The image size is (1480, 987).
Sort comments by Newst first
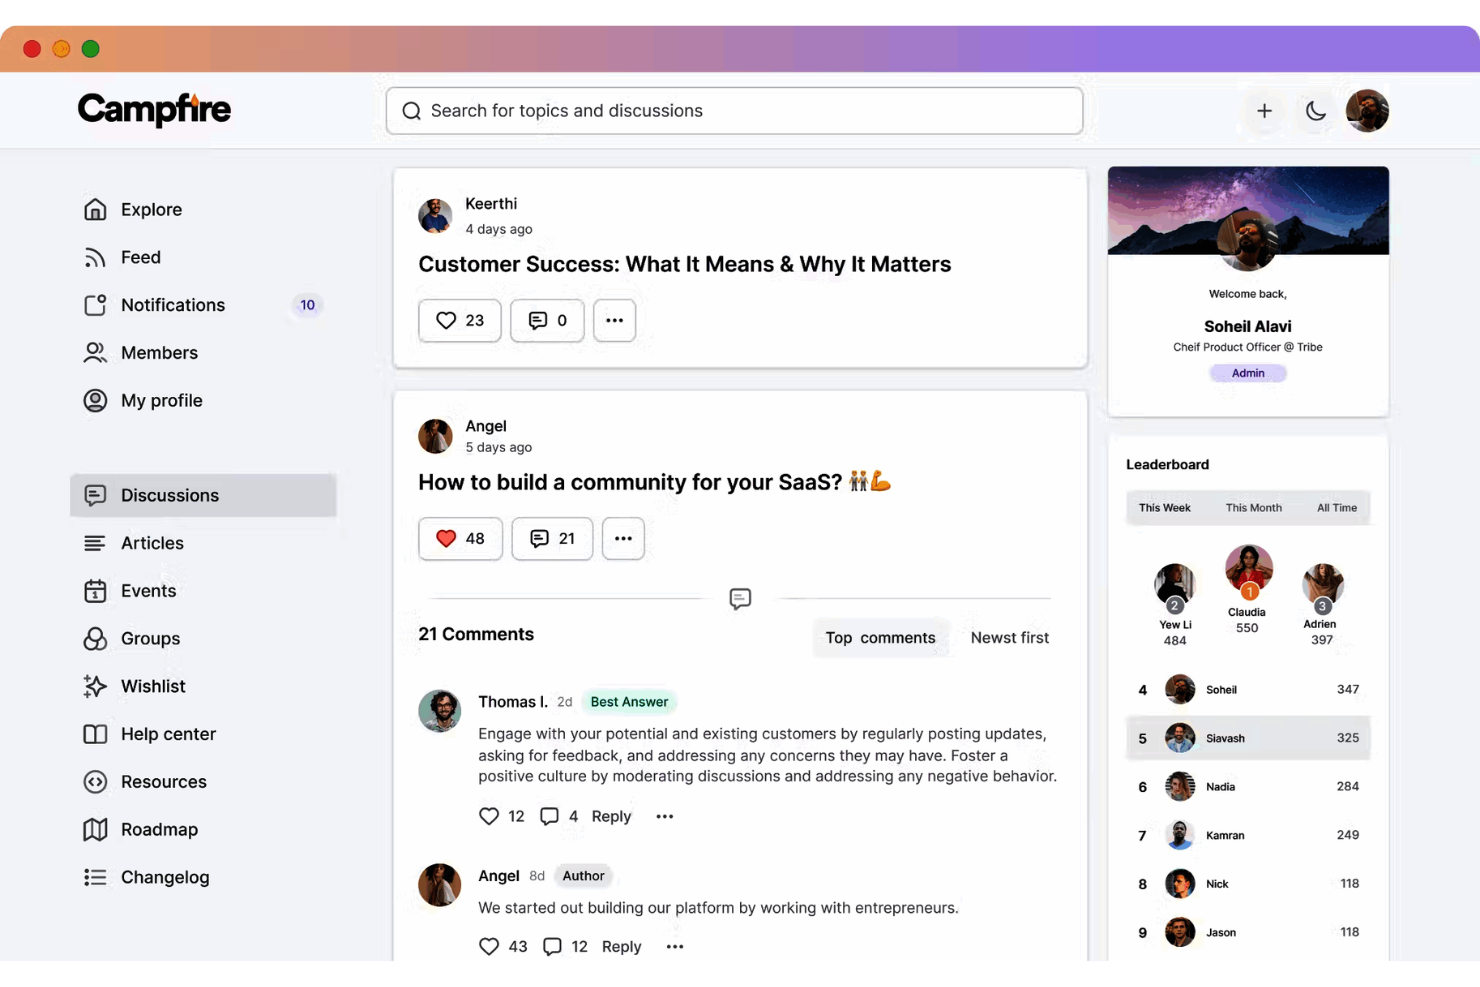(x=1009, y=637)
